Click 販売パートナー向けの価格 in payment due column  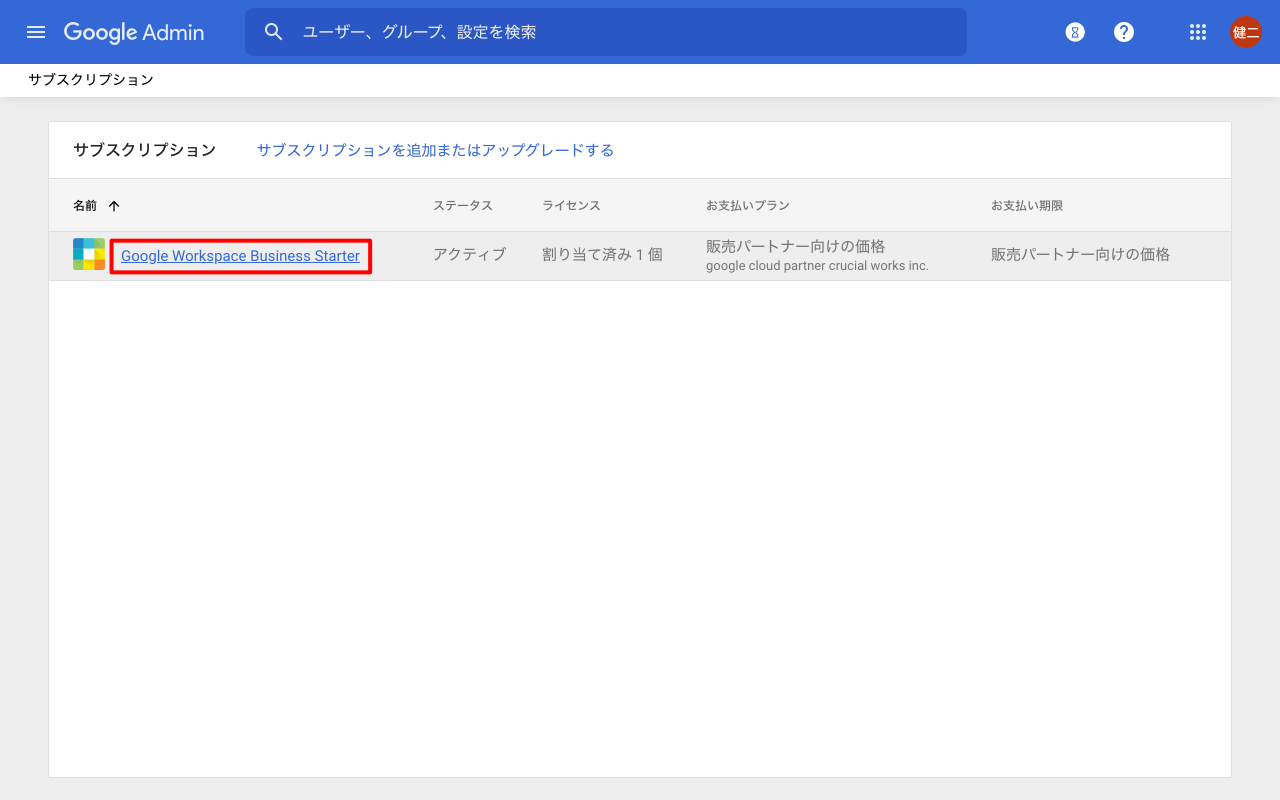point(1081,255)
